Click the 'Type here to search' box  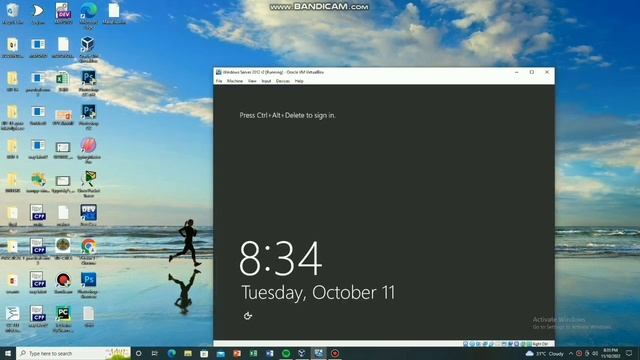(x=73, y=353)
